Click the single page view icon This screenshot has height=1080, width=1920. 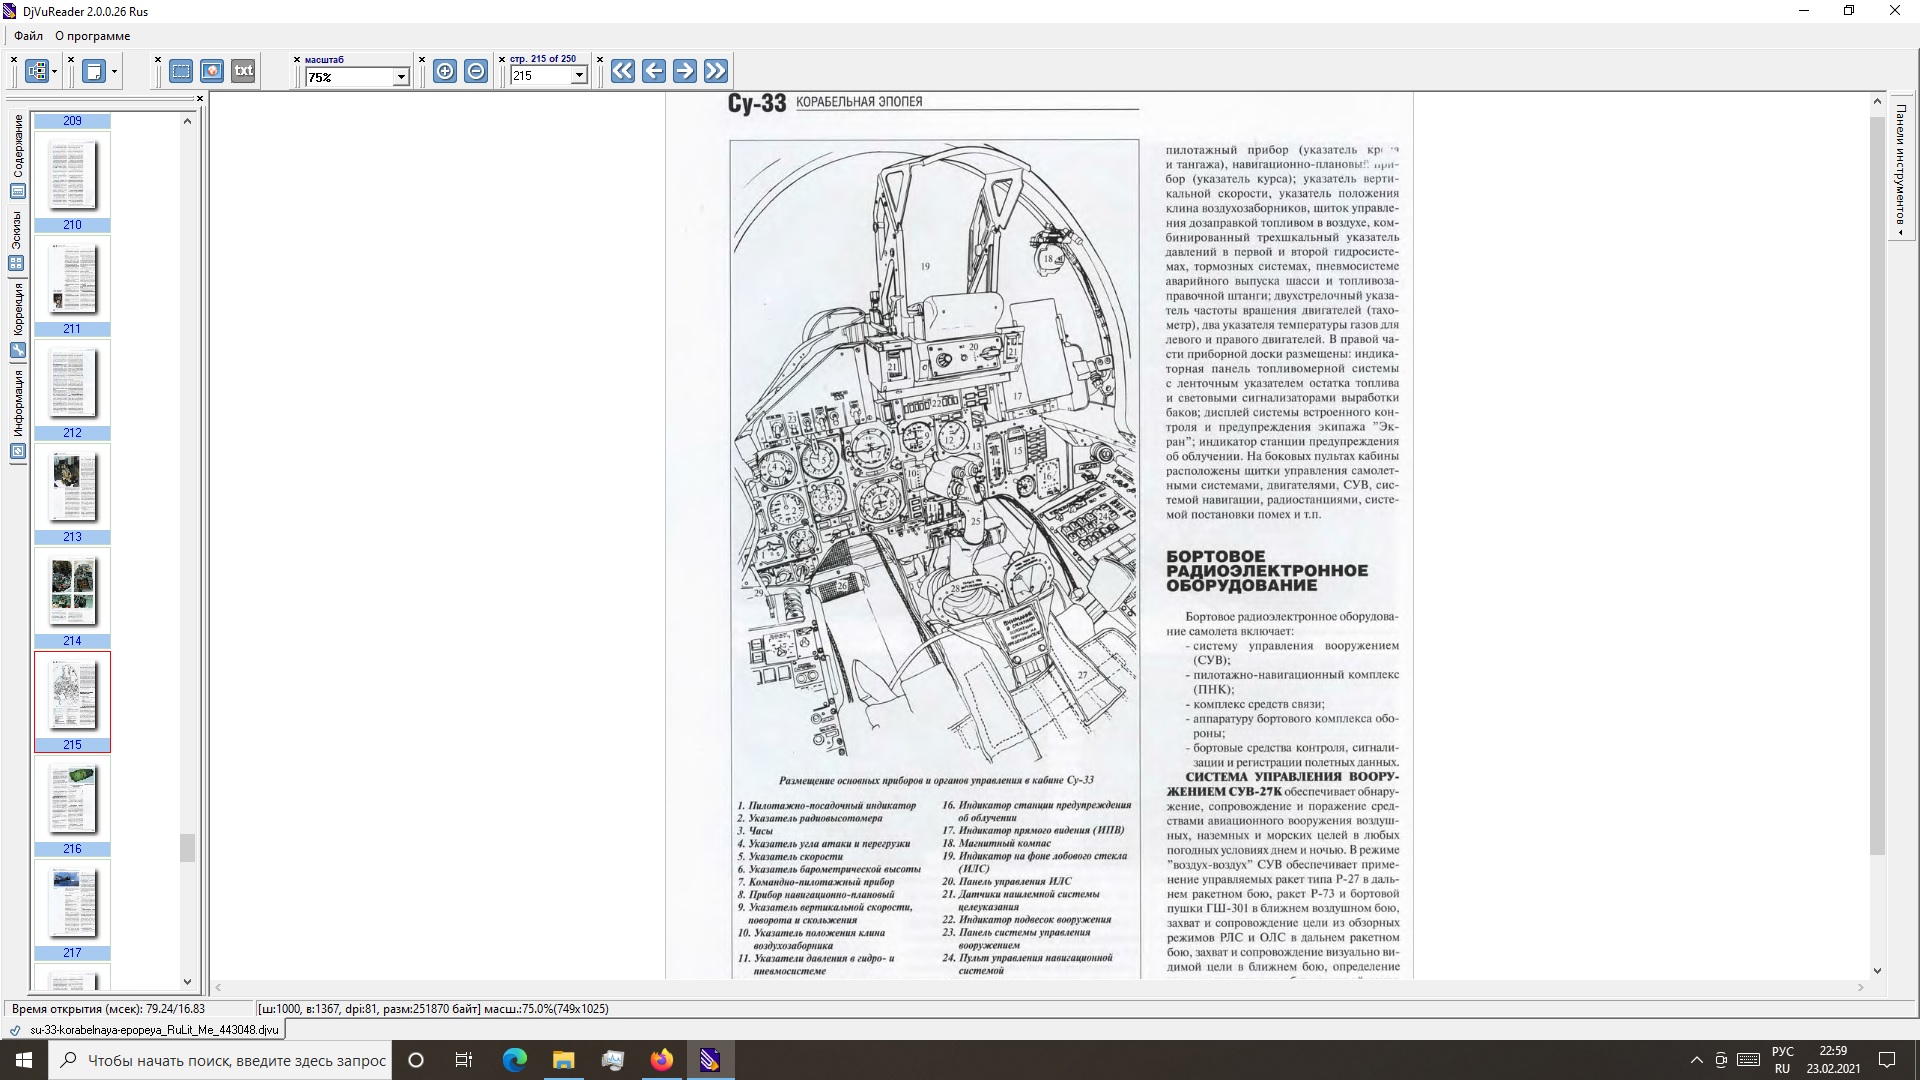click(x=94, y=71)
